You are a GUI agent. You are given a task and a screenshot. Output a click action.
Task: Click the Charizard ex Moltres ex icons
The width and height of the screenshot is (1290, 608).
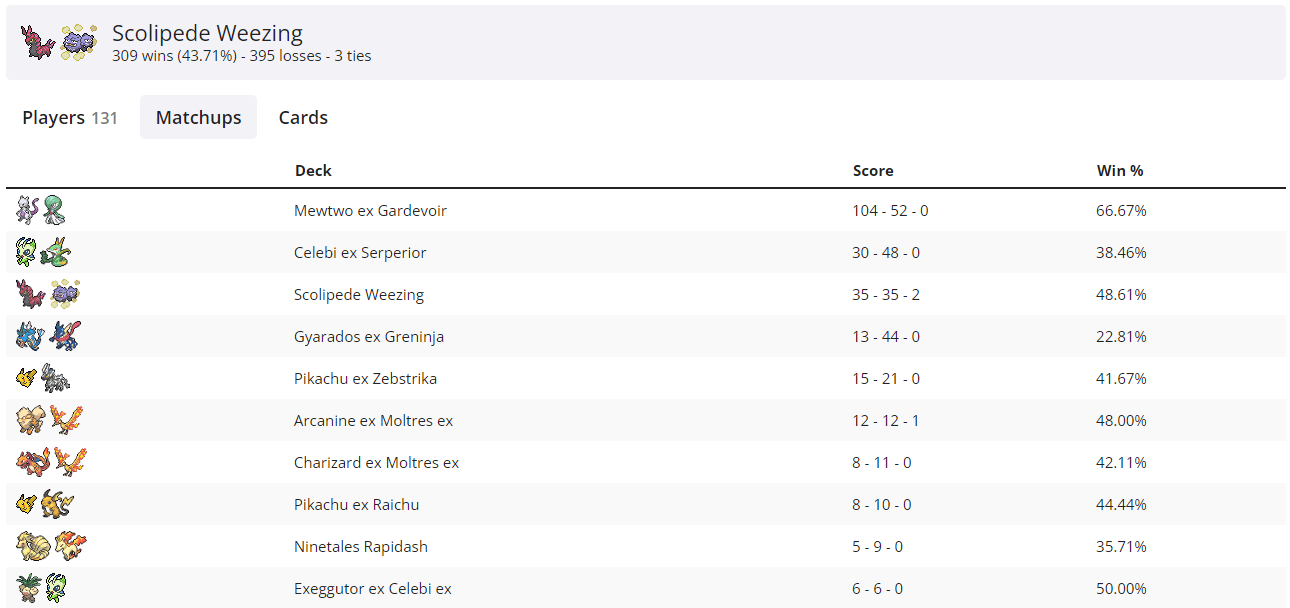pos(49,463)
